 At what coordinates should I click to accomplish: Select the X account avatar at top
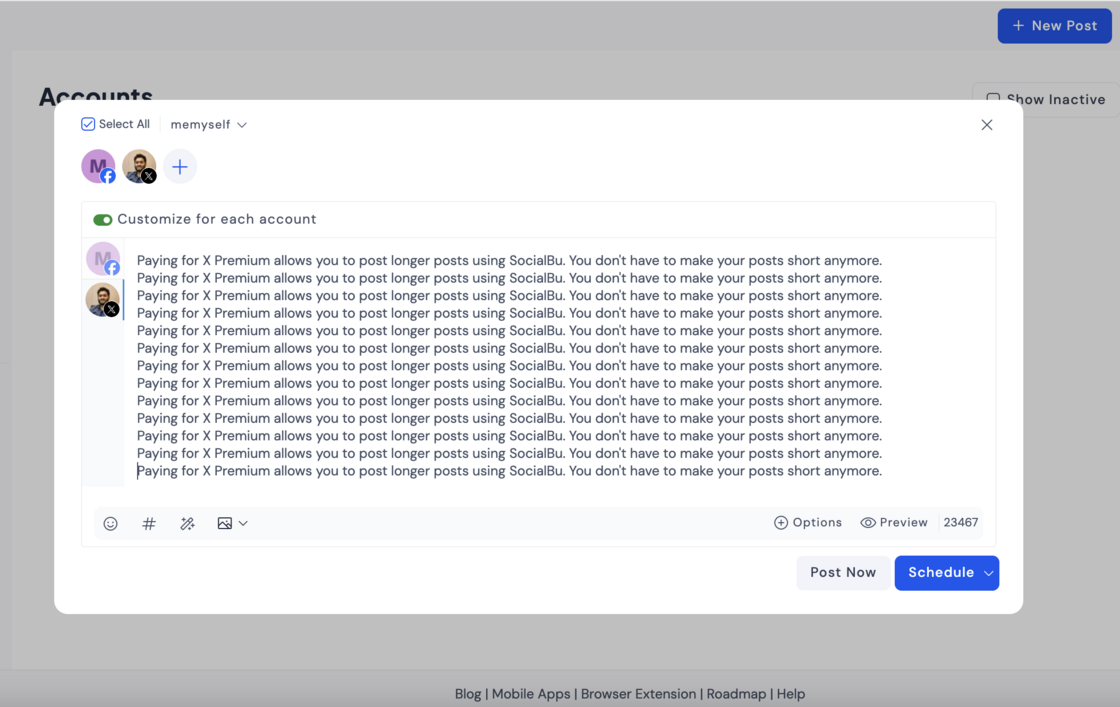pyautogui.click(x=139, y=167)
